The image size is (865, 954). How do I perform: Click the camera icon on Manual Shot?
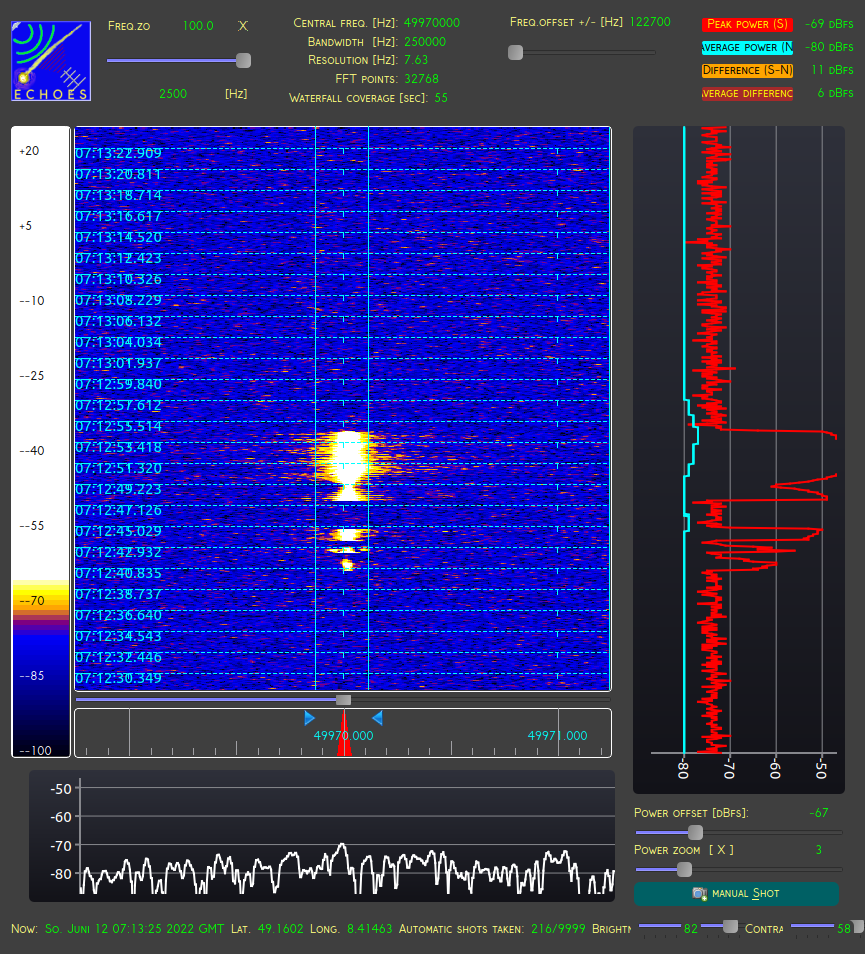700,894
